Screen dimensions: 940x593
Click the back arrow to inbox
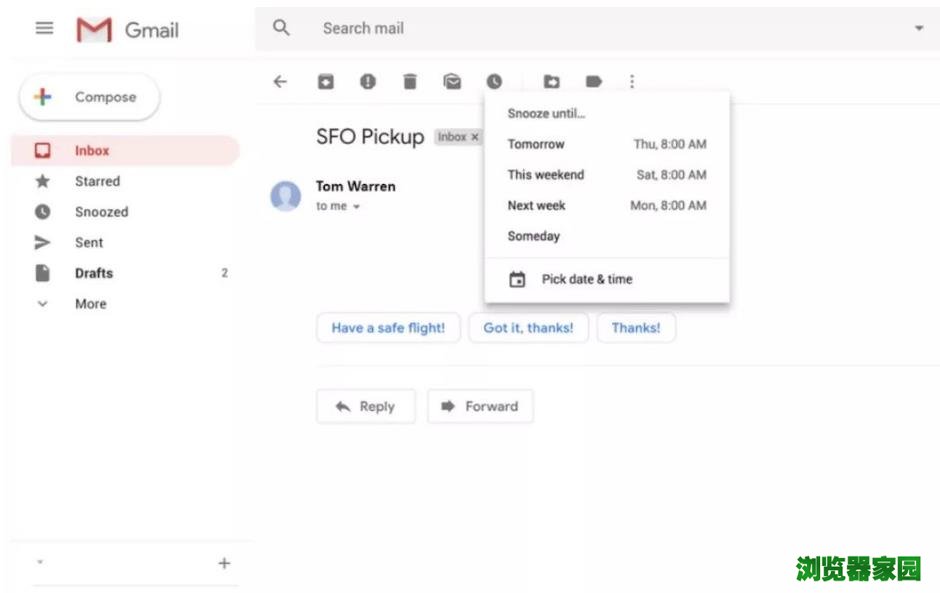click(x=280, y=82)
